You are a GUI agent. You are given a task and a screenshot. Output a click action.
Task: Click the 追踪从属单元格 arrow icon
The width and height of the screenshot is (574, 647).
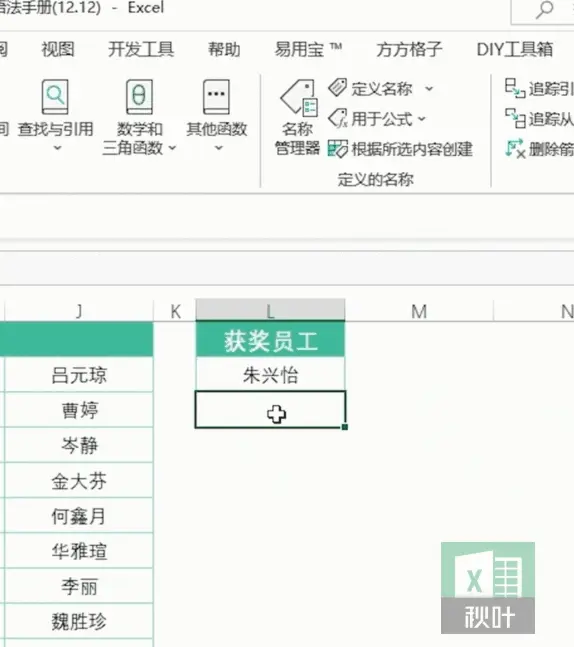[515, 118]
